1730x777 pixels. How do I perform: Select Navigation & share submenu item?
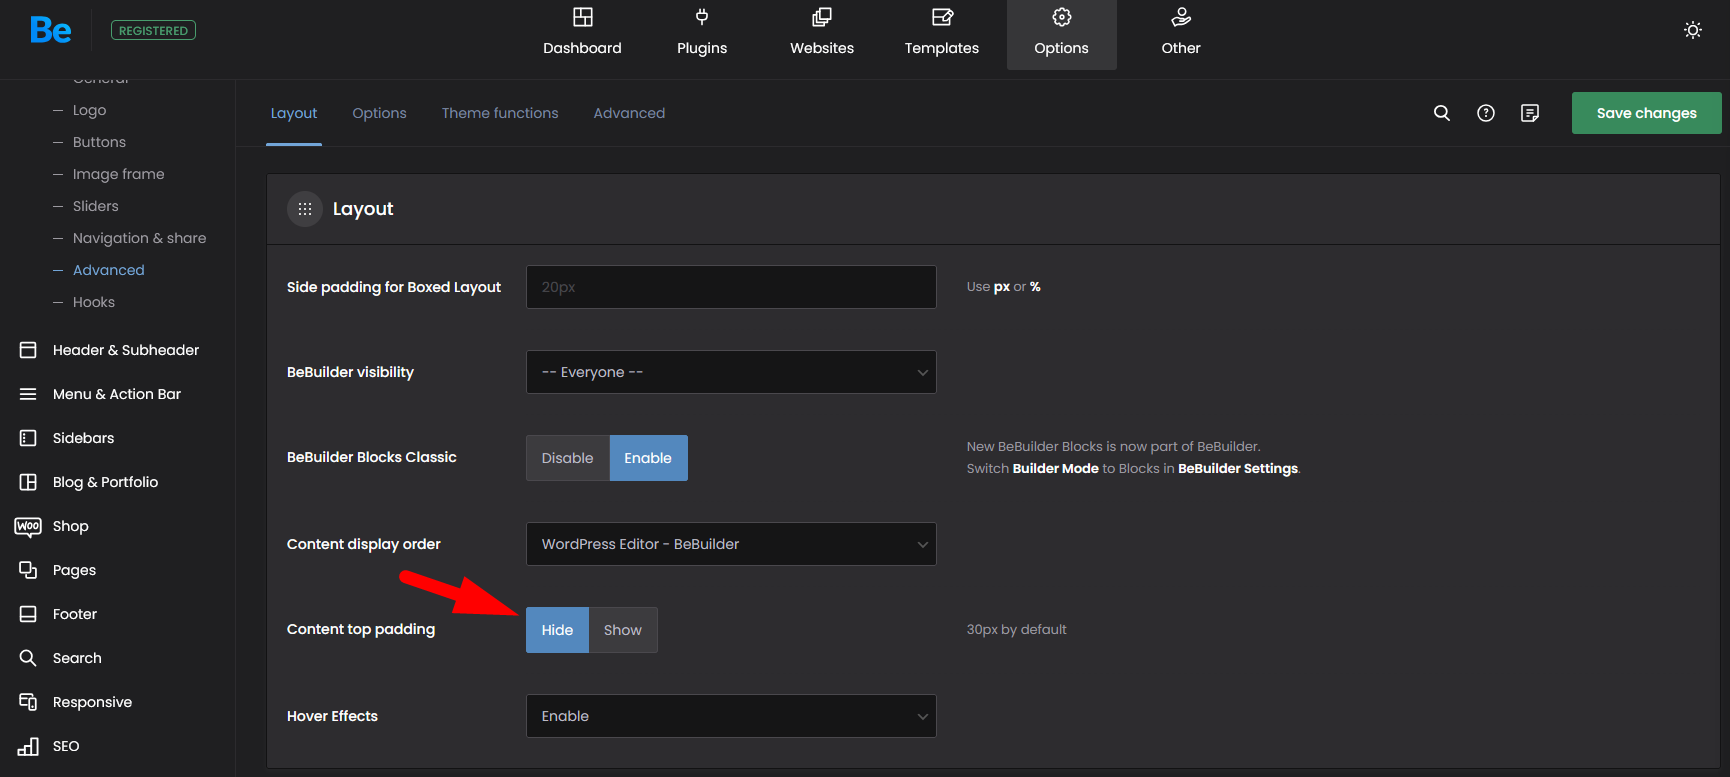click(x=139, y=238)
